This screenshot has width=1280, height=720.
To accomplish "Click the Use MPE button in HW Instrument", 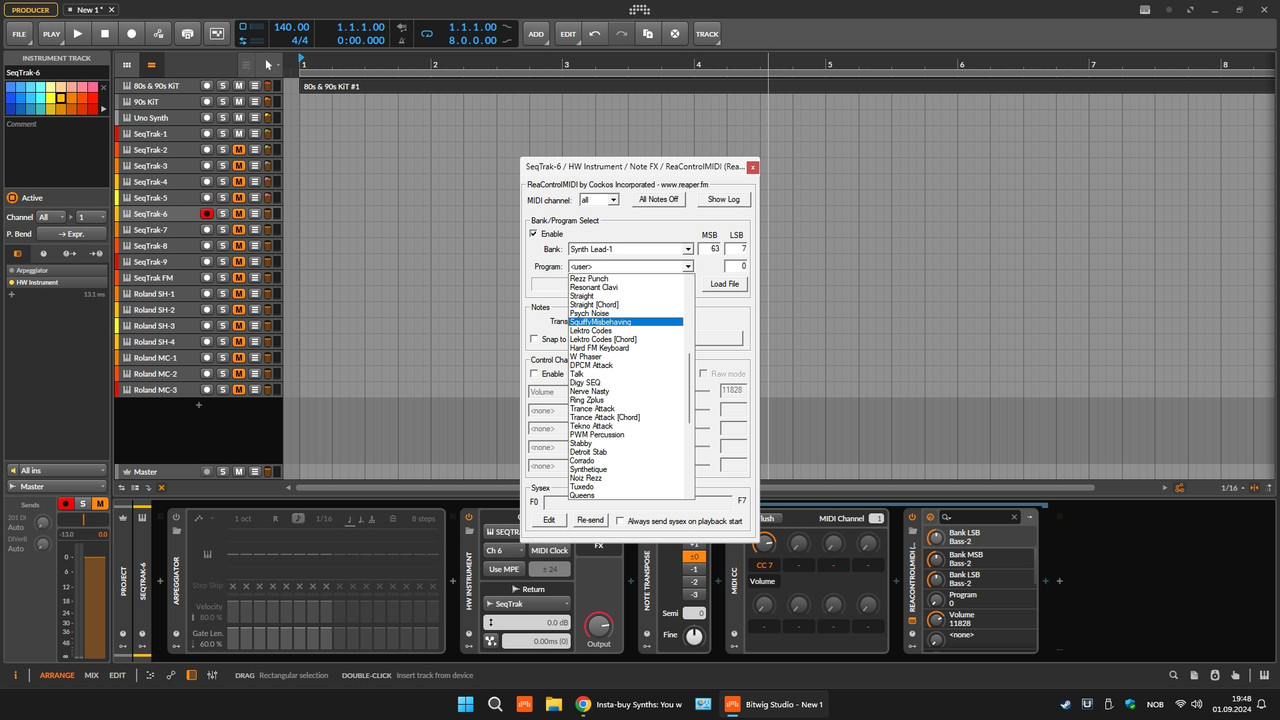I will (505, 569).
